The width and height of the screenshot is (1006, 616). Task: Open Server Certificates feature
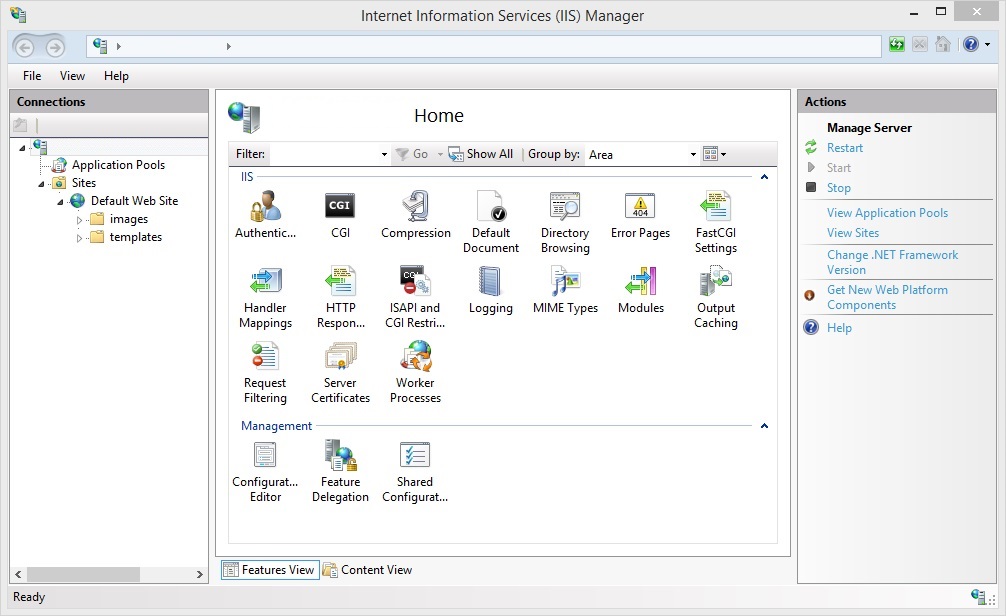coord(341,372)
